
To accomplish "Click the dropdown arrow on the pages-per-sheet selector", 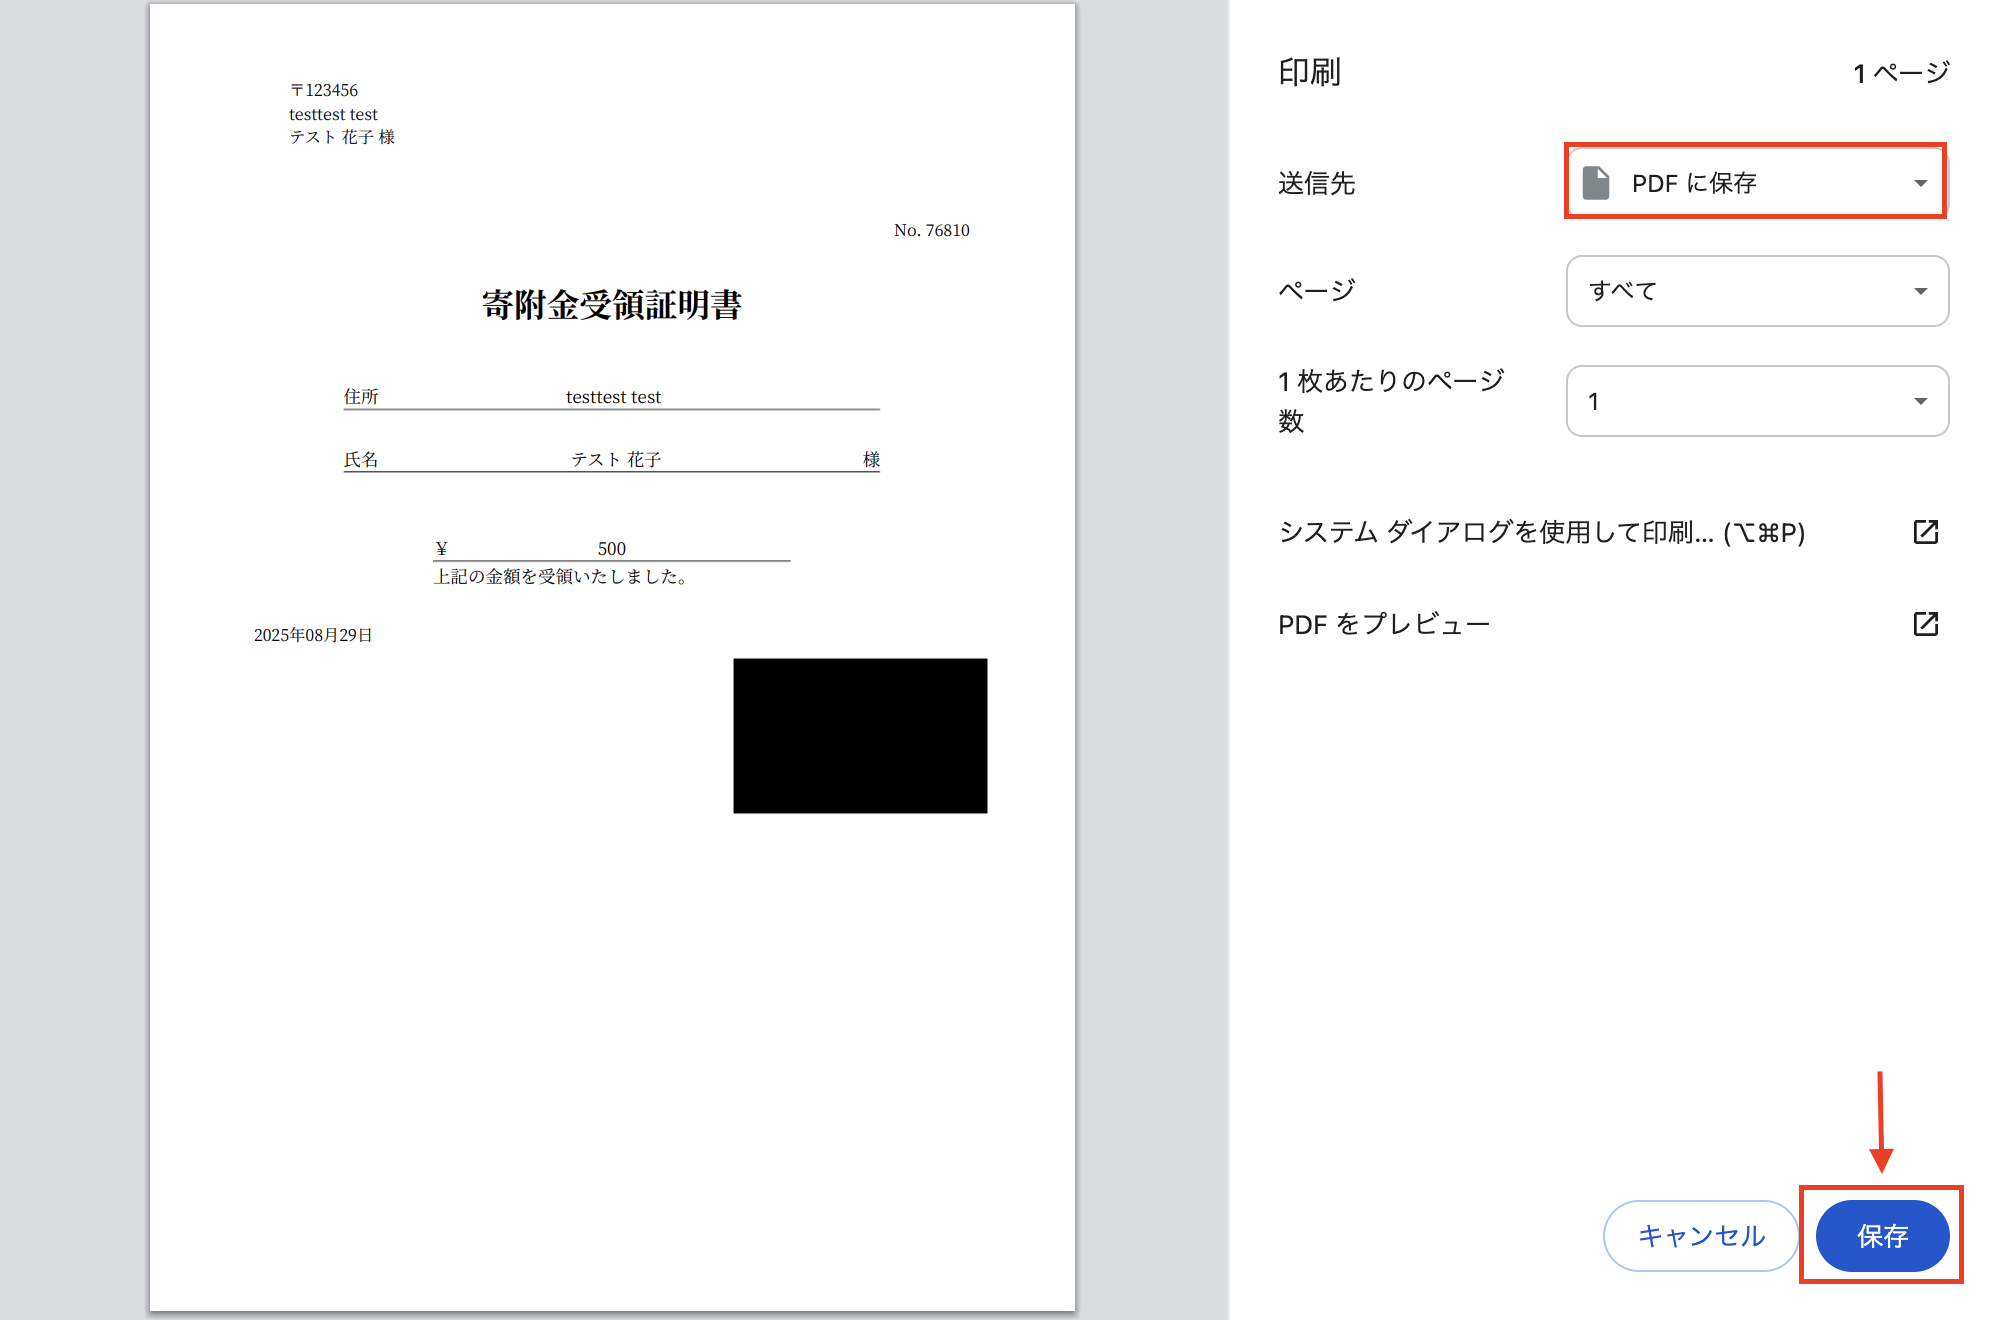I will coord(1921,401).
